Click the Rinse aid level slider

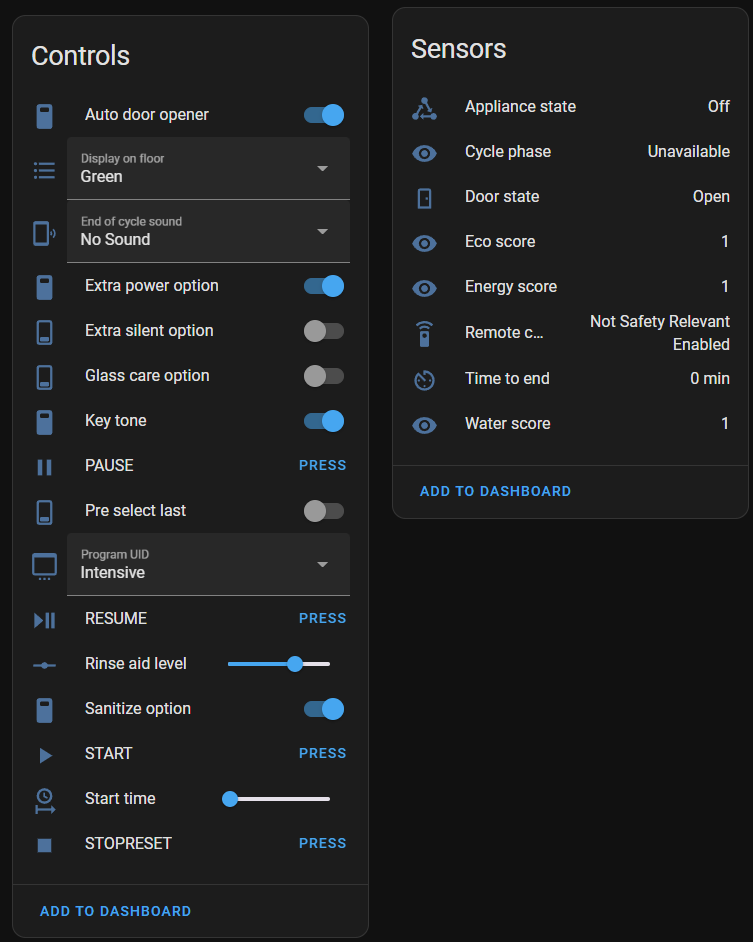[x=279, y=664]
